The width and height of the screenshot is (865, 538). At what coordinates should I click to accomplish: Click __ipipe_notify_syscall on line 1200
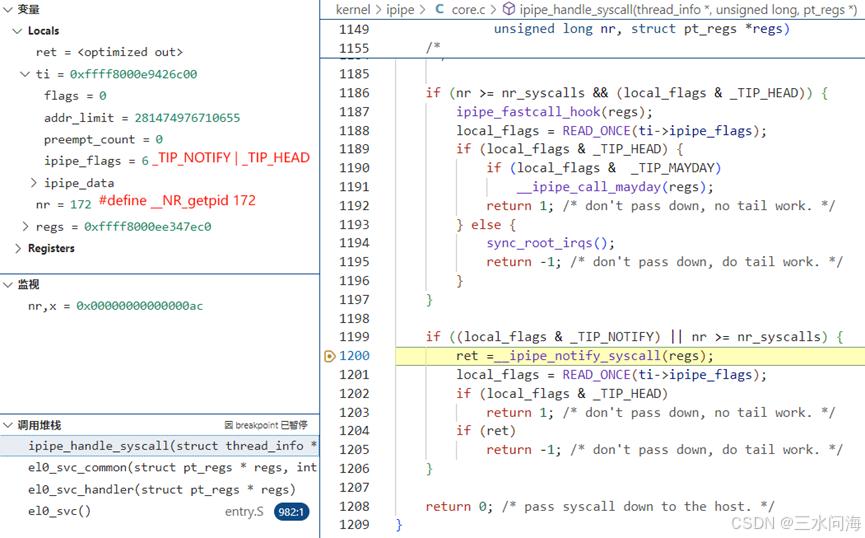pos(577,356)
